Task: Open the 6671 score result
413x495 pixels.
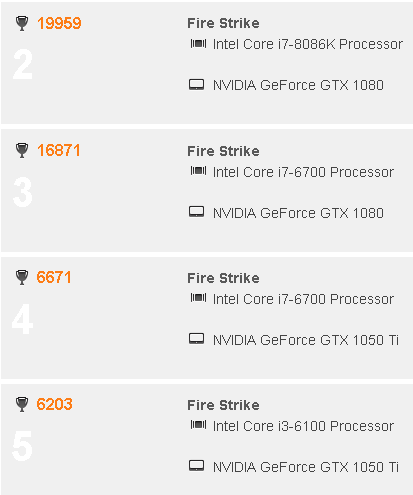Action: coord(54,277)
